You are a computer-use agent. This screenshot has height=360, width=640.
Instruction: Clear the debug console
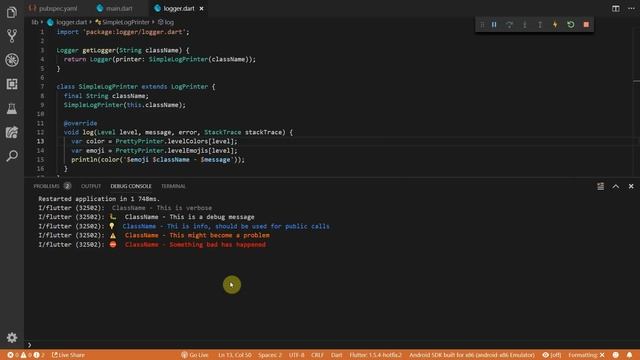click(600, 186)
